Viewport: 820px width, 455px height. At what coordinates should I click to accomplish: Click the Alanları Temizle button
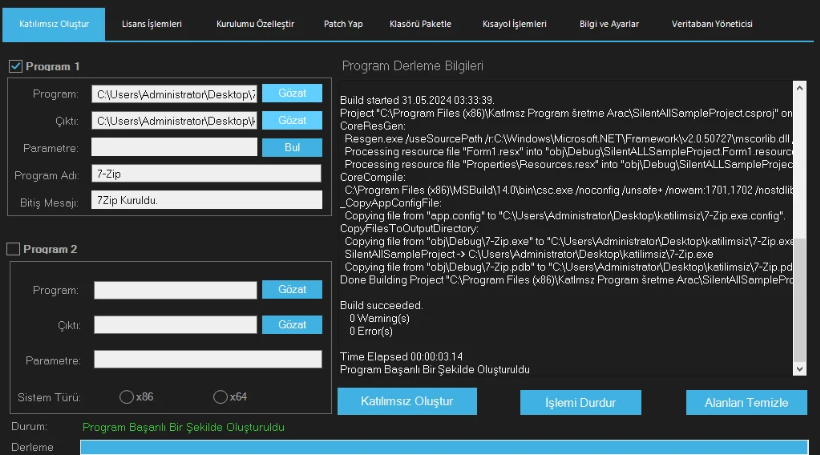tap(746, 402)
